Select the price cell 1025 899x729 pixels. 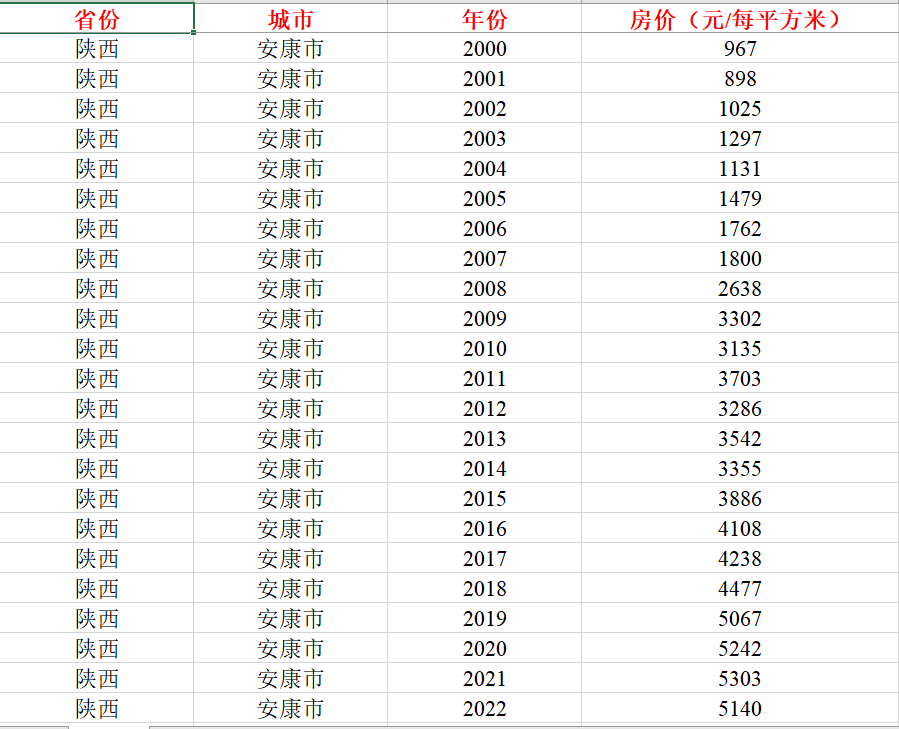740,108
